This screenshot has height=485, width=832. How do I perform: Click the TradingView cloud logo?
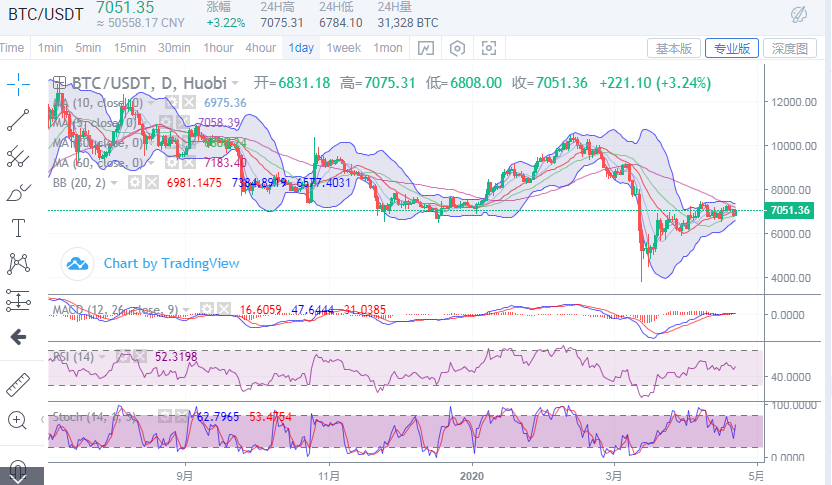[x=77, y=264]
